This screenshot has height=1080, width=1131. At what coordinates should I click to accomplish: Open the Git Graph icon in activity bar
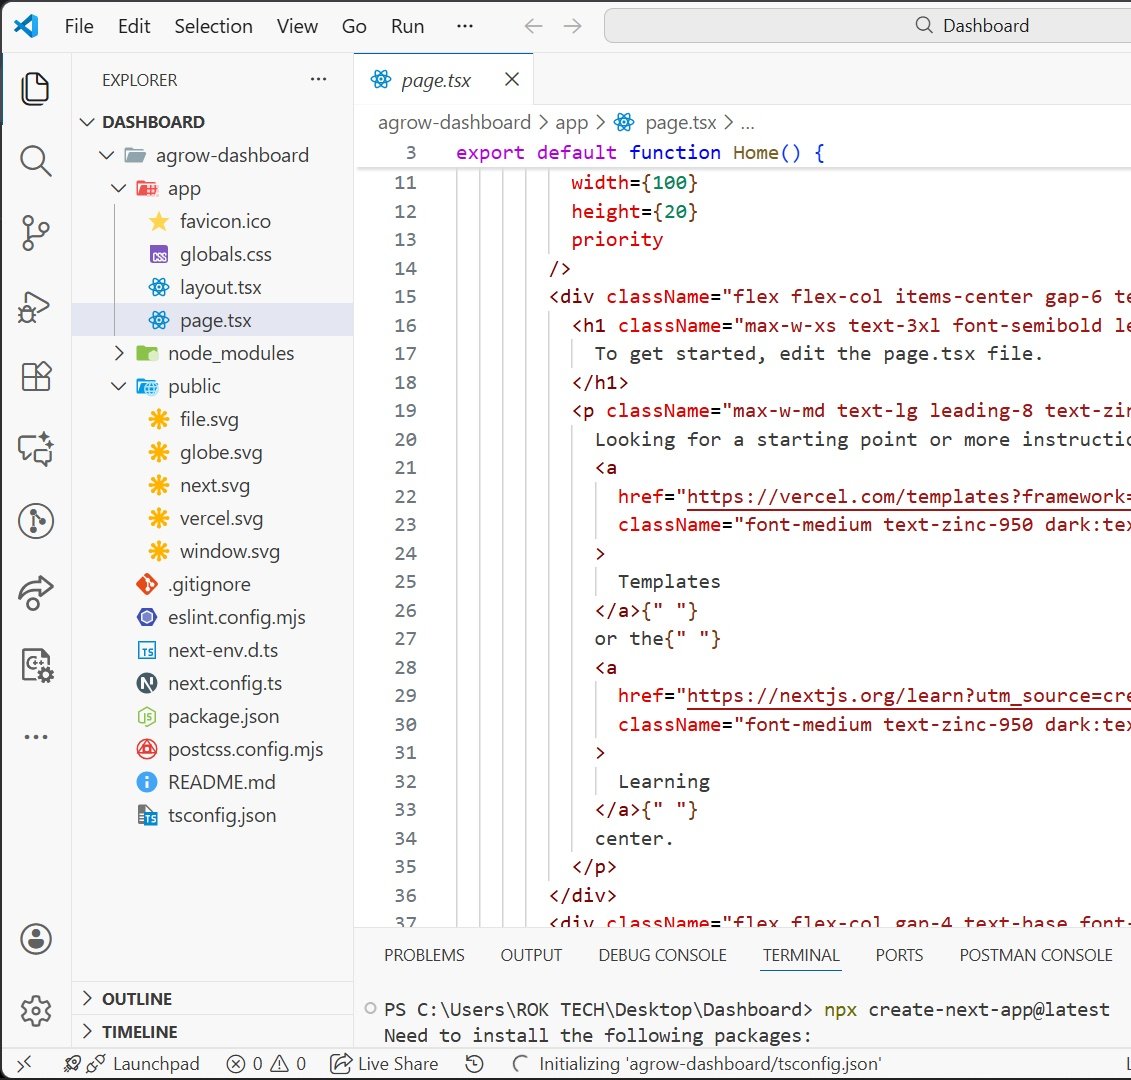(x=35, y=520)
